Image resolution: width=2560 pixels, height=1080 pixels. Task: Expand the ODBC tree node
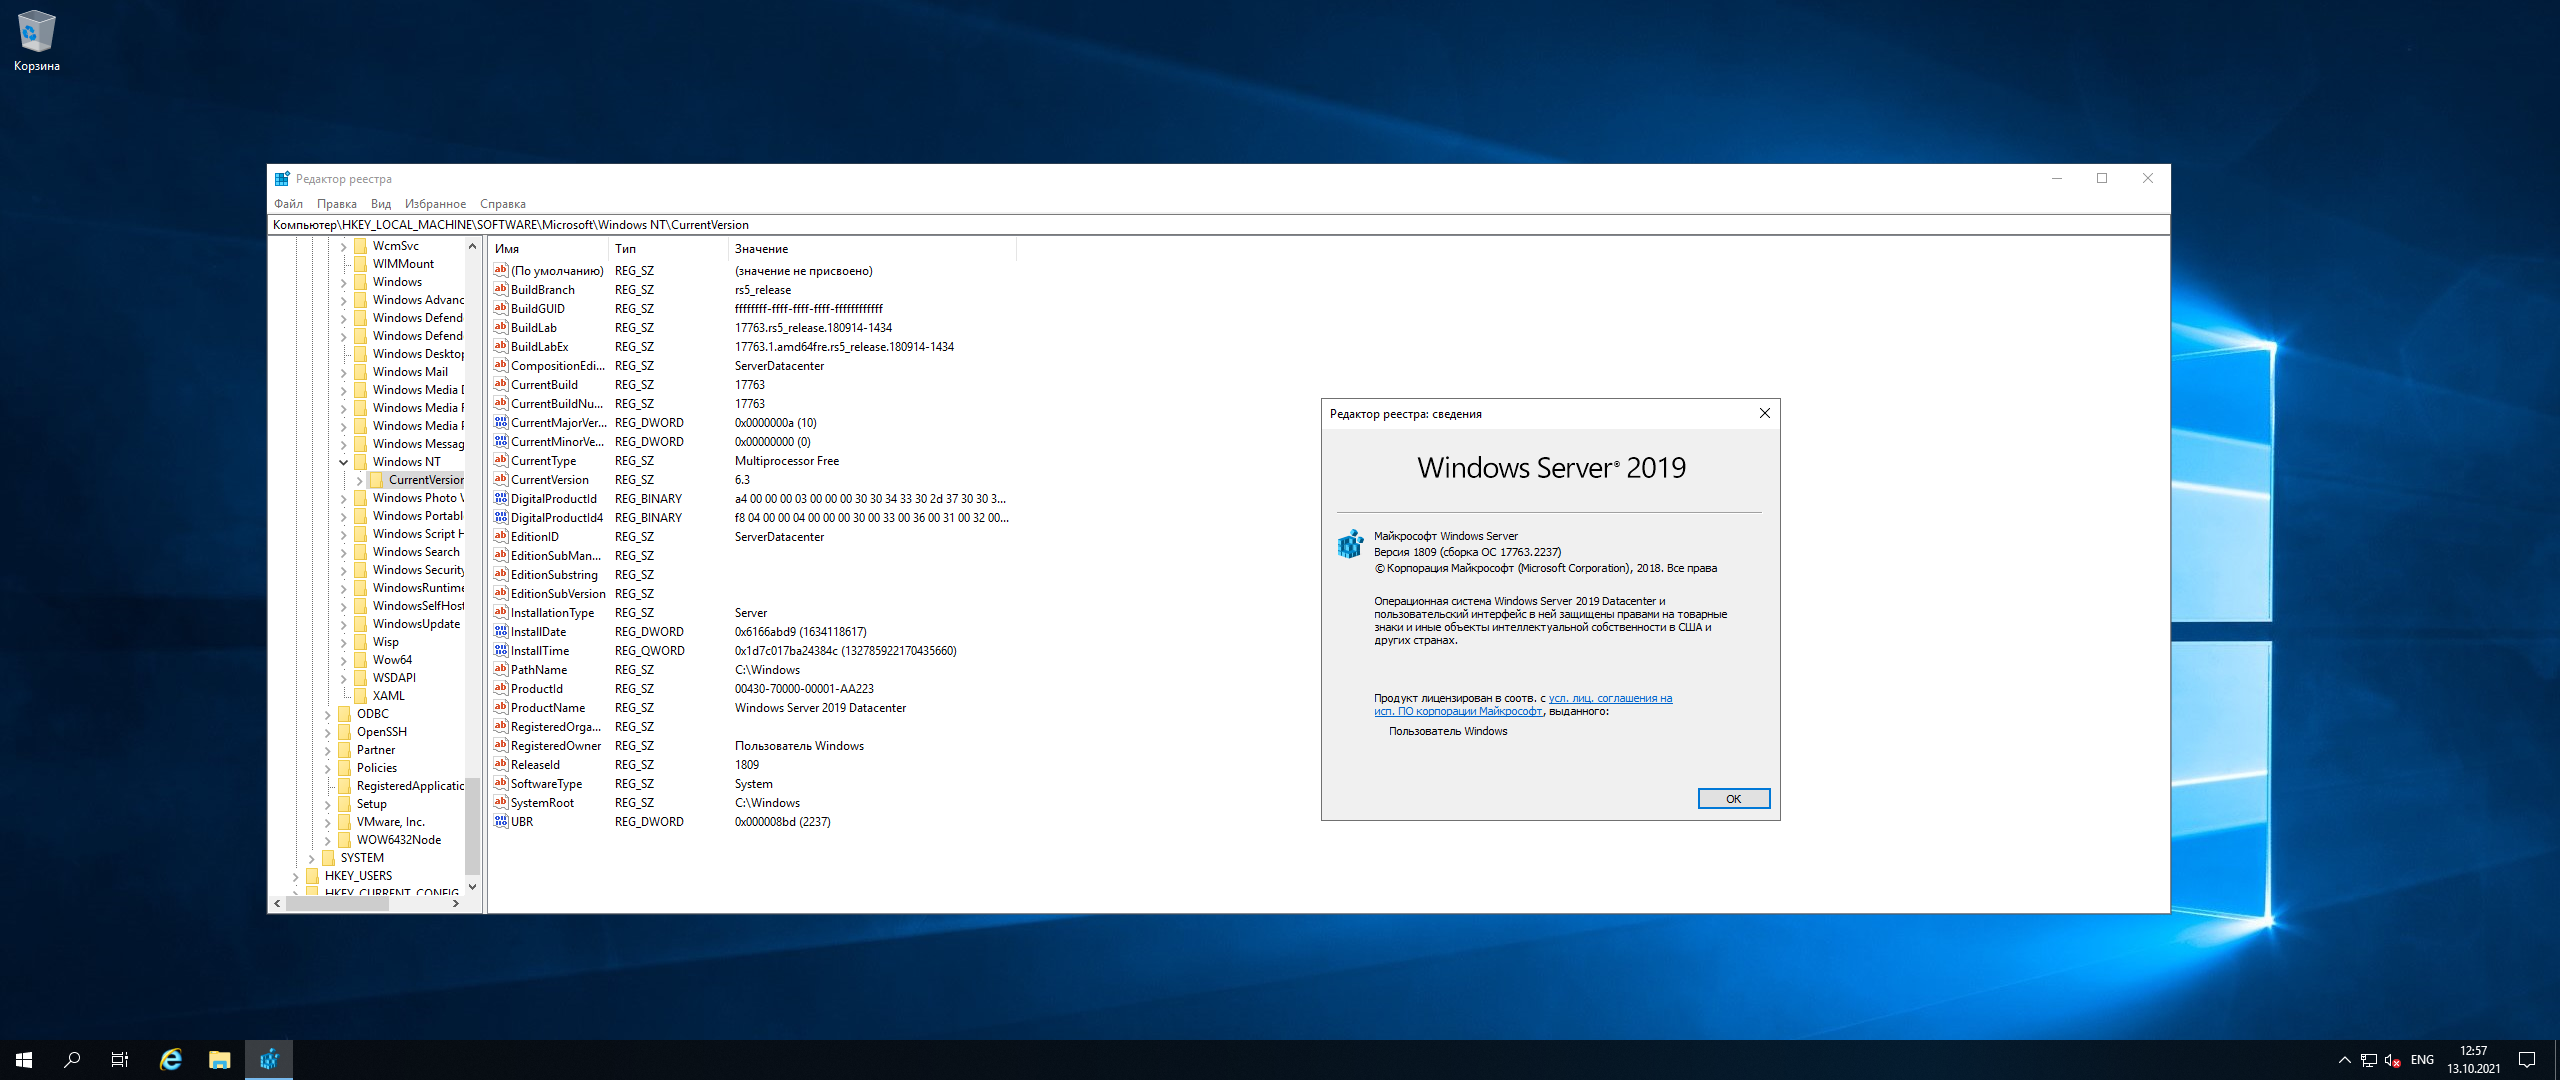tap(328, 714)
